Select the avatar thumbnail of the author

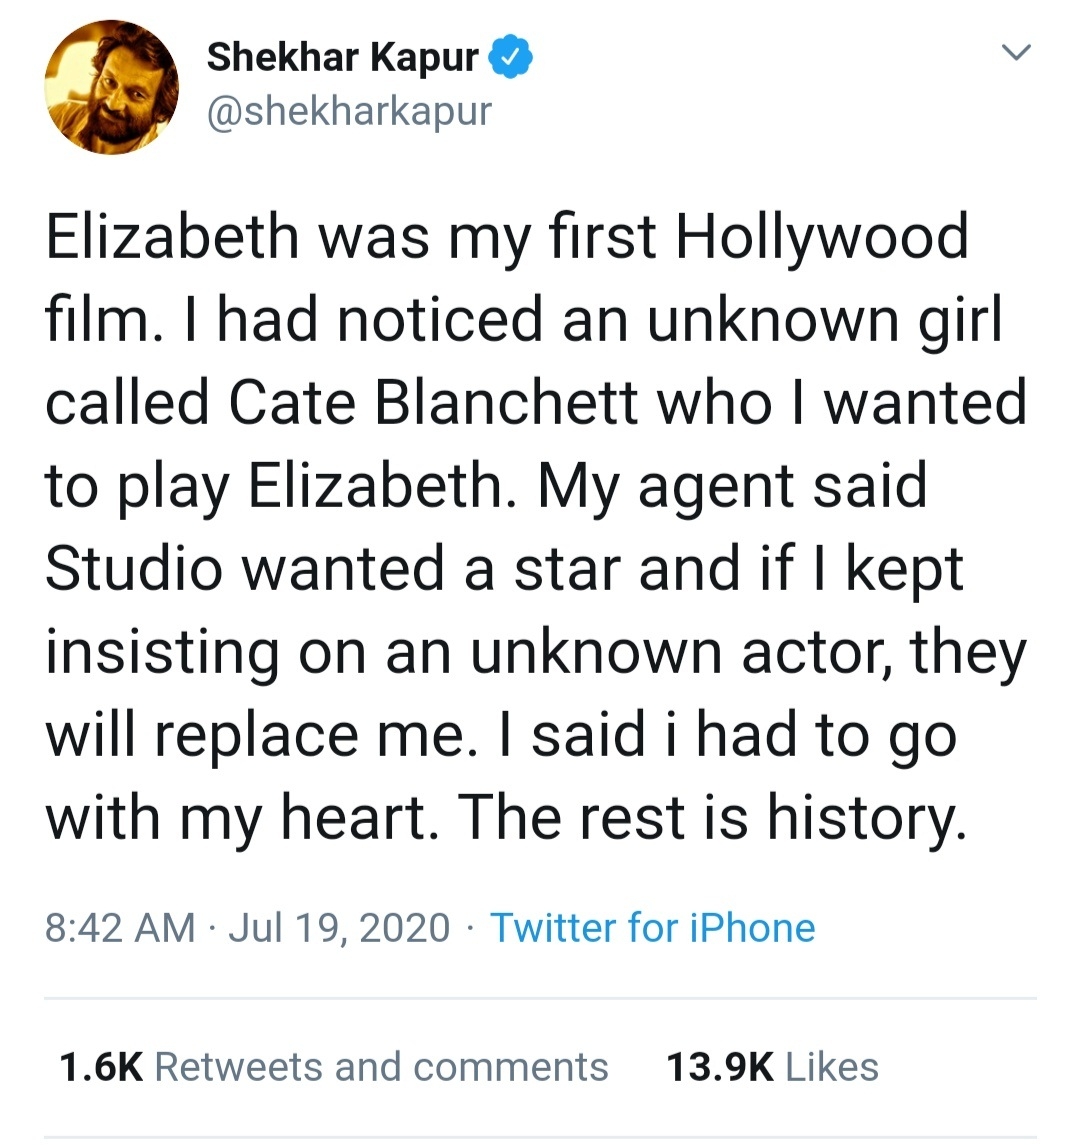(x=113, y=87)
